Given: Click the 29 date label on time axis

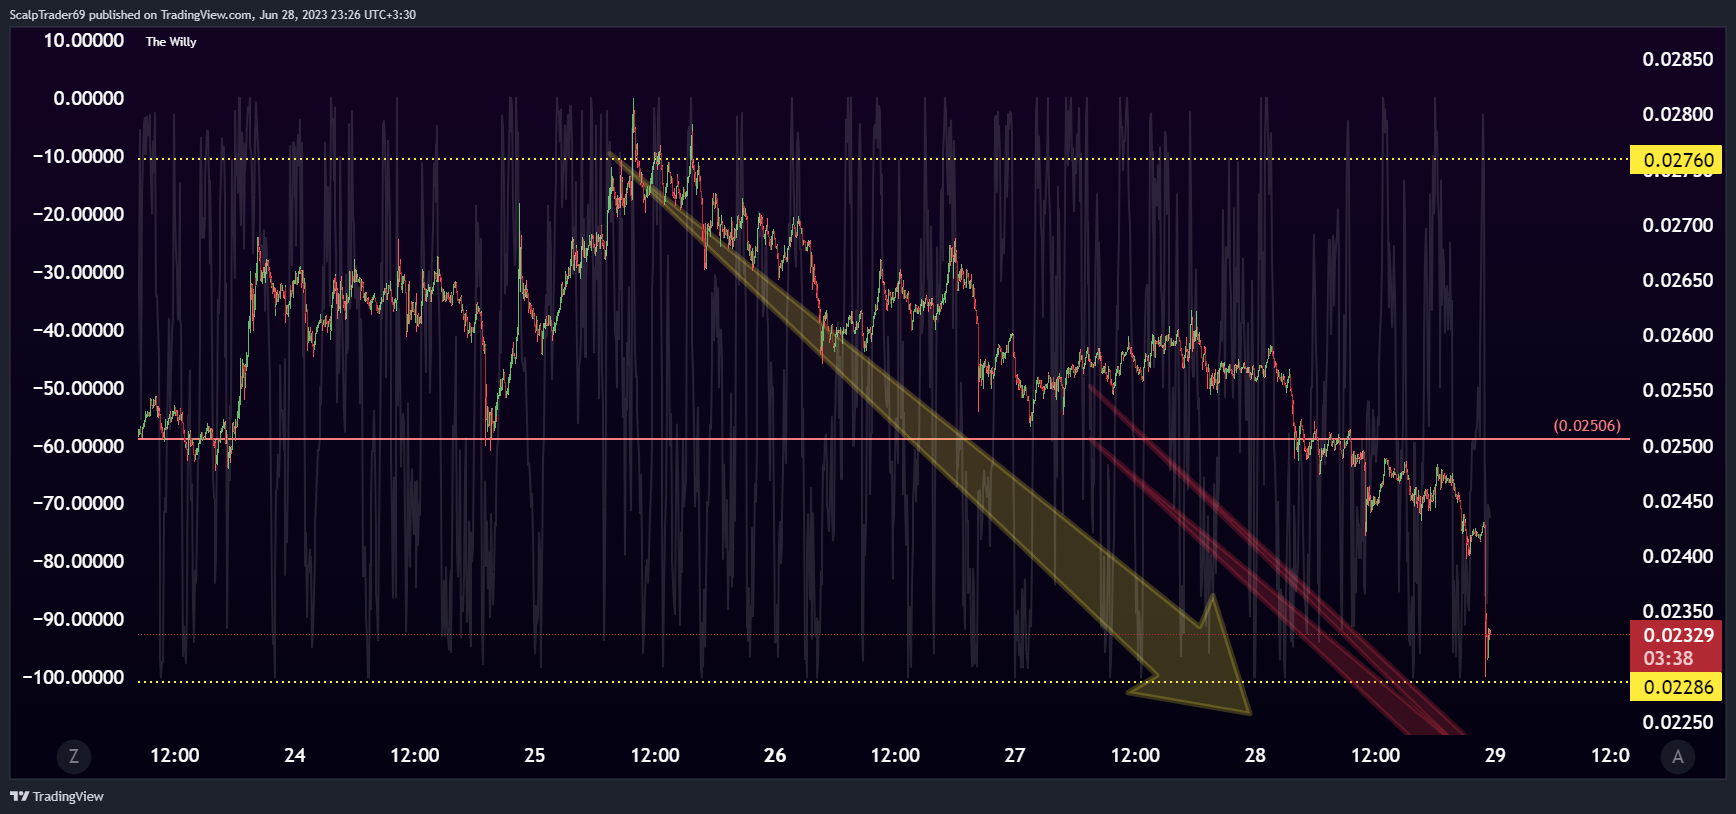Looking at the screenshot, I should point(1495,755).
